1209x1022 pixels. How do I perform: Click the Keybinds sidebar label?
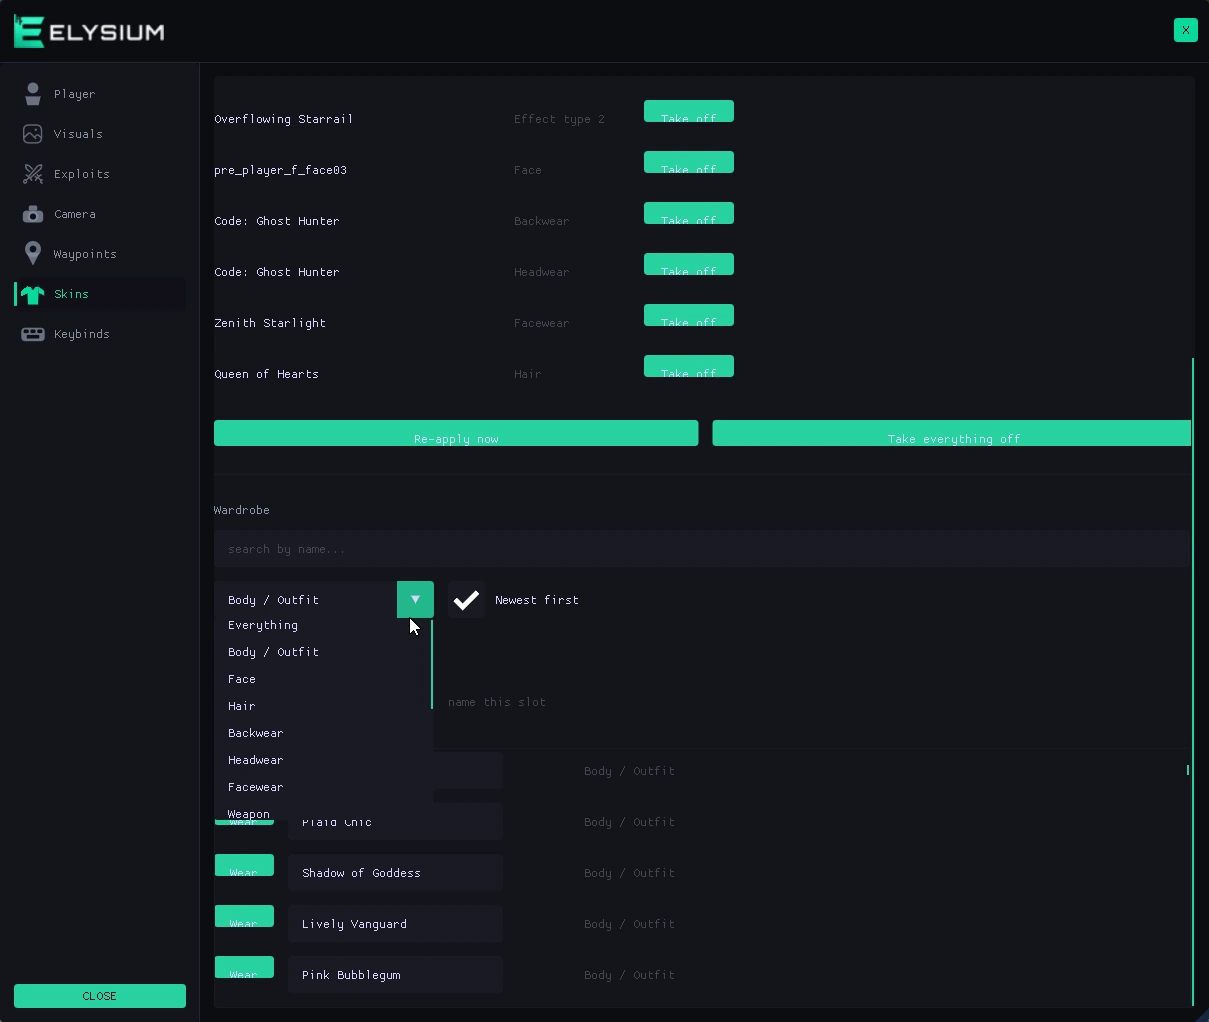(x=82, y=334)
